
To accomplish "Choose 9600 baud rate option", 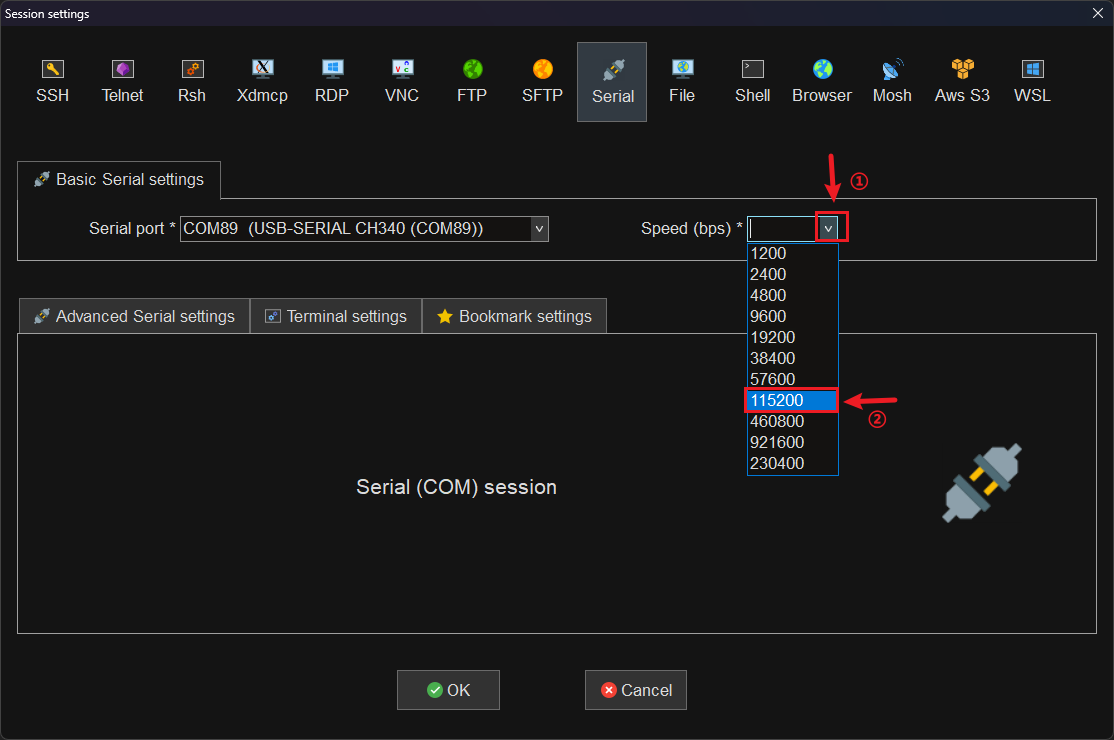I will tap(791, 316).
